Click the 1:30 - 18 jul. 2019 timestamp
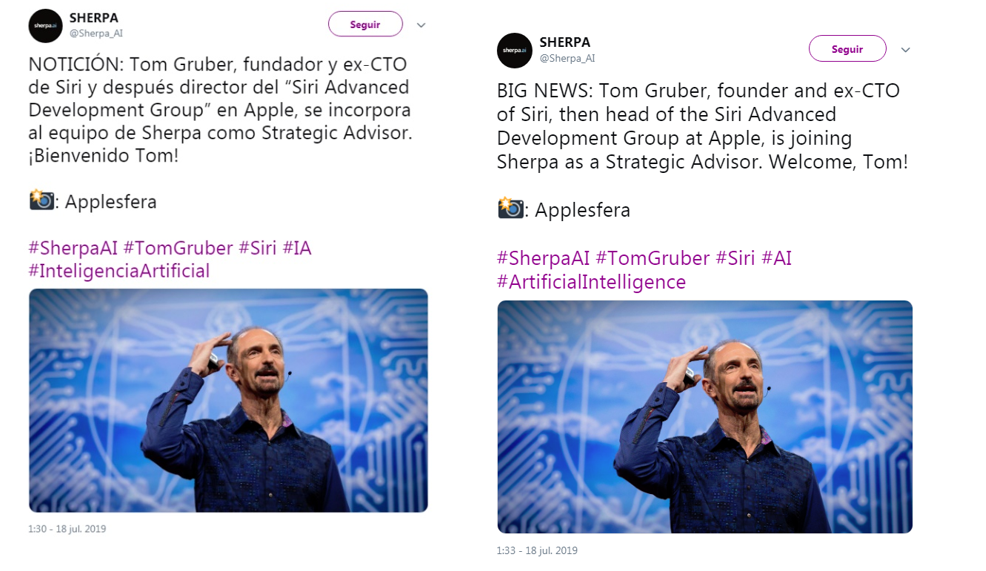Screen dimensions: 986x571 [67, 529]
